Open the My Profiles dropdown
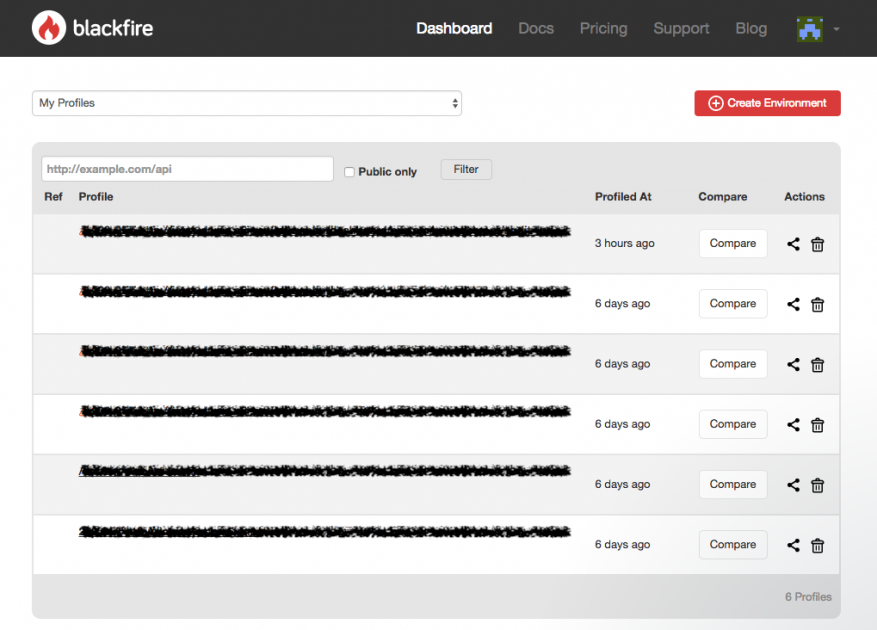The height and width of the screenshot is (630, 877). click(x=247, y=103)
